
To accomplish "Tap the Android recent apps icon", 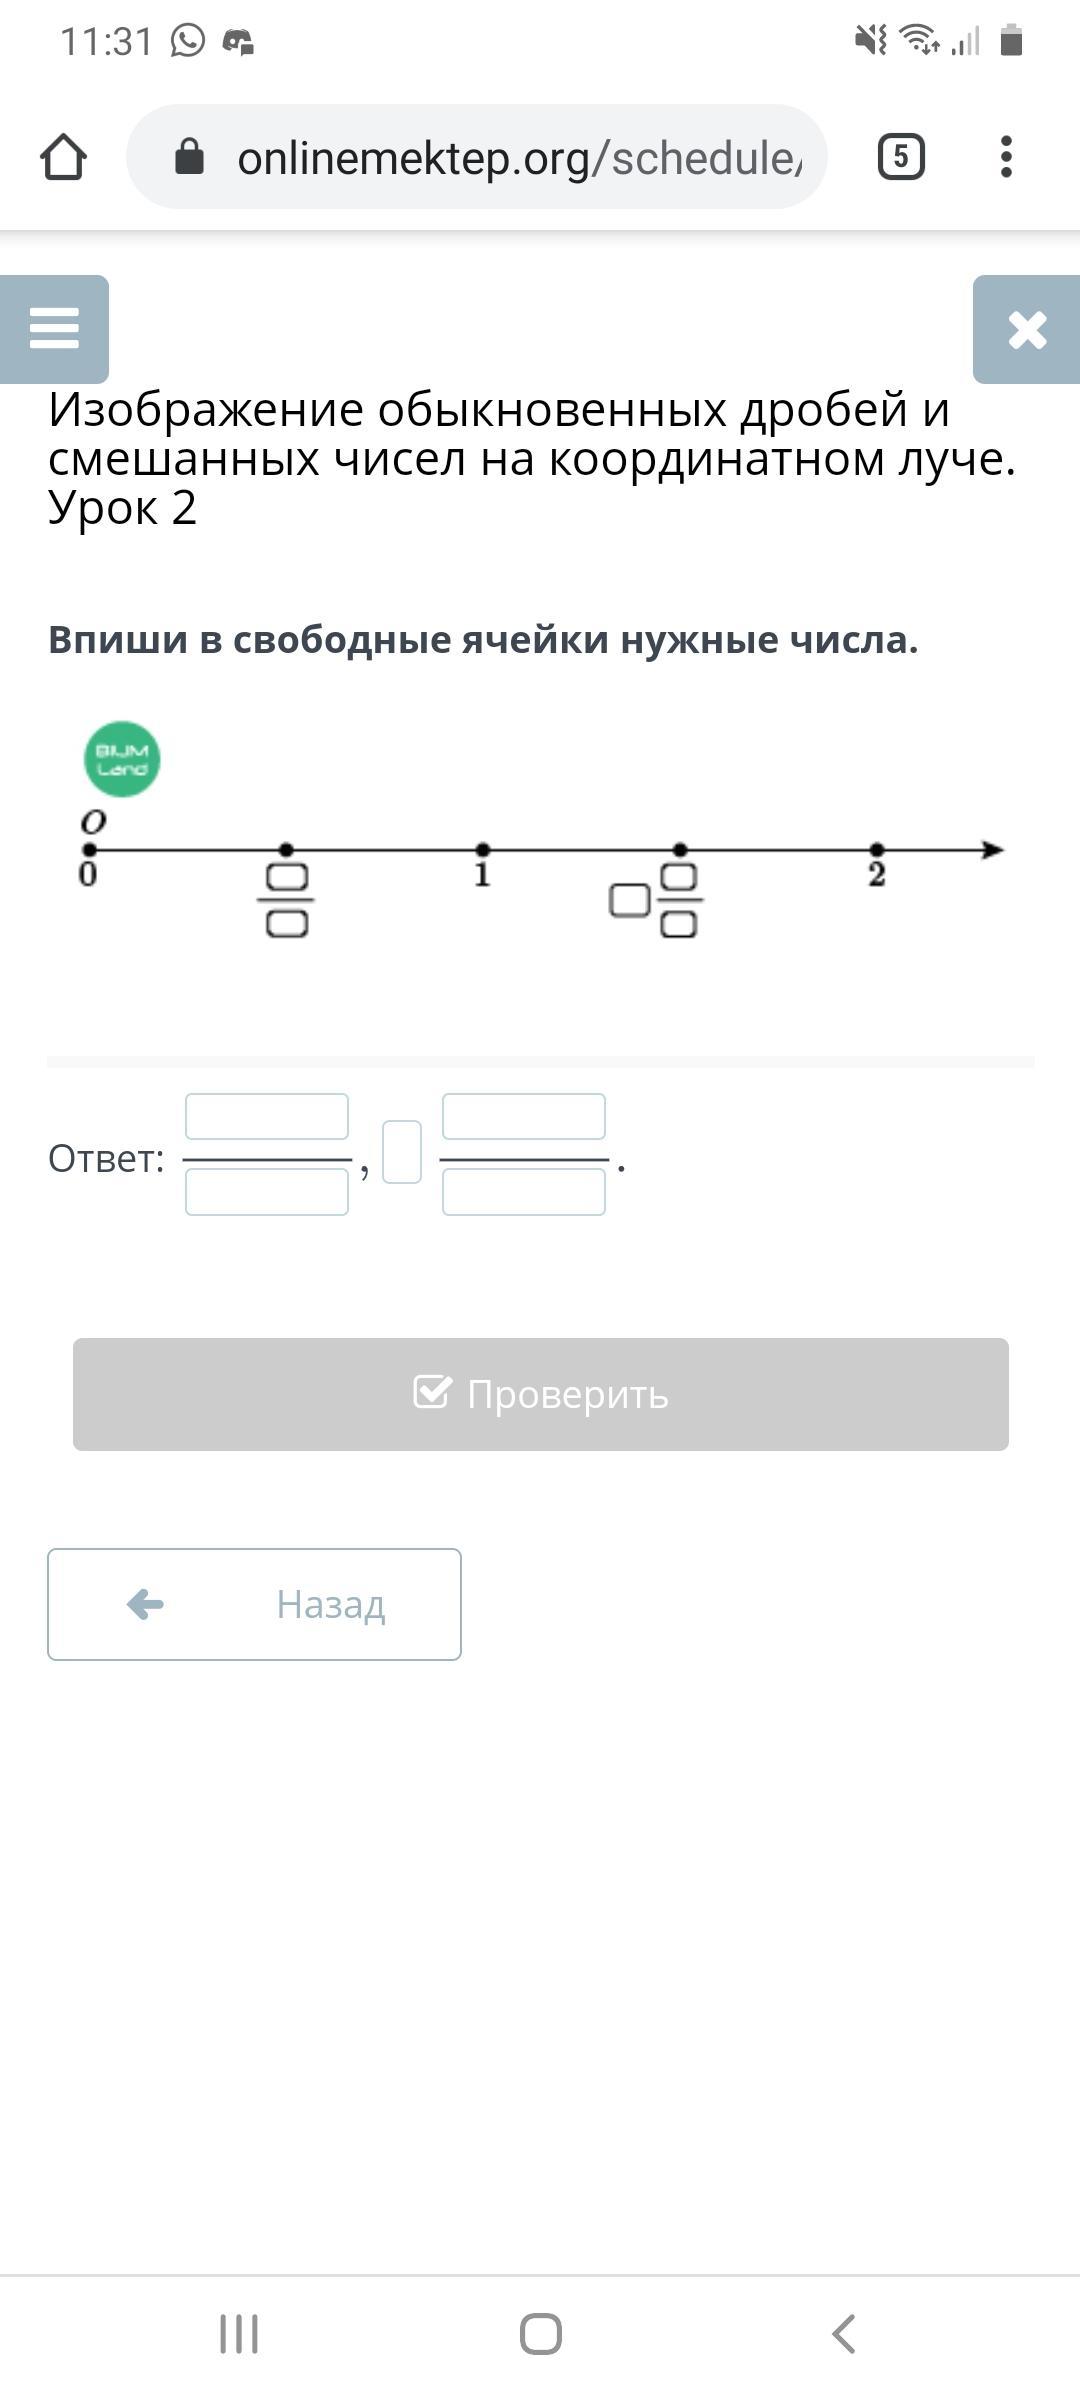I will click(x=239, y=2334).
